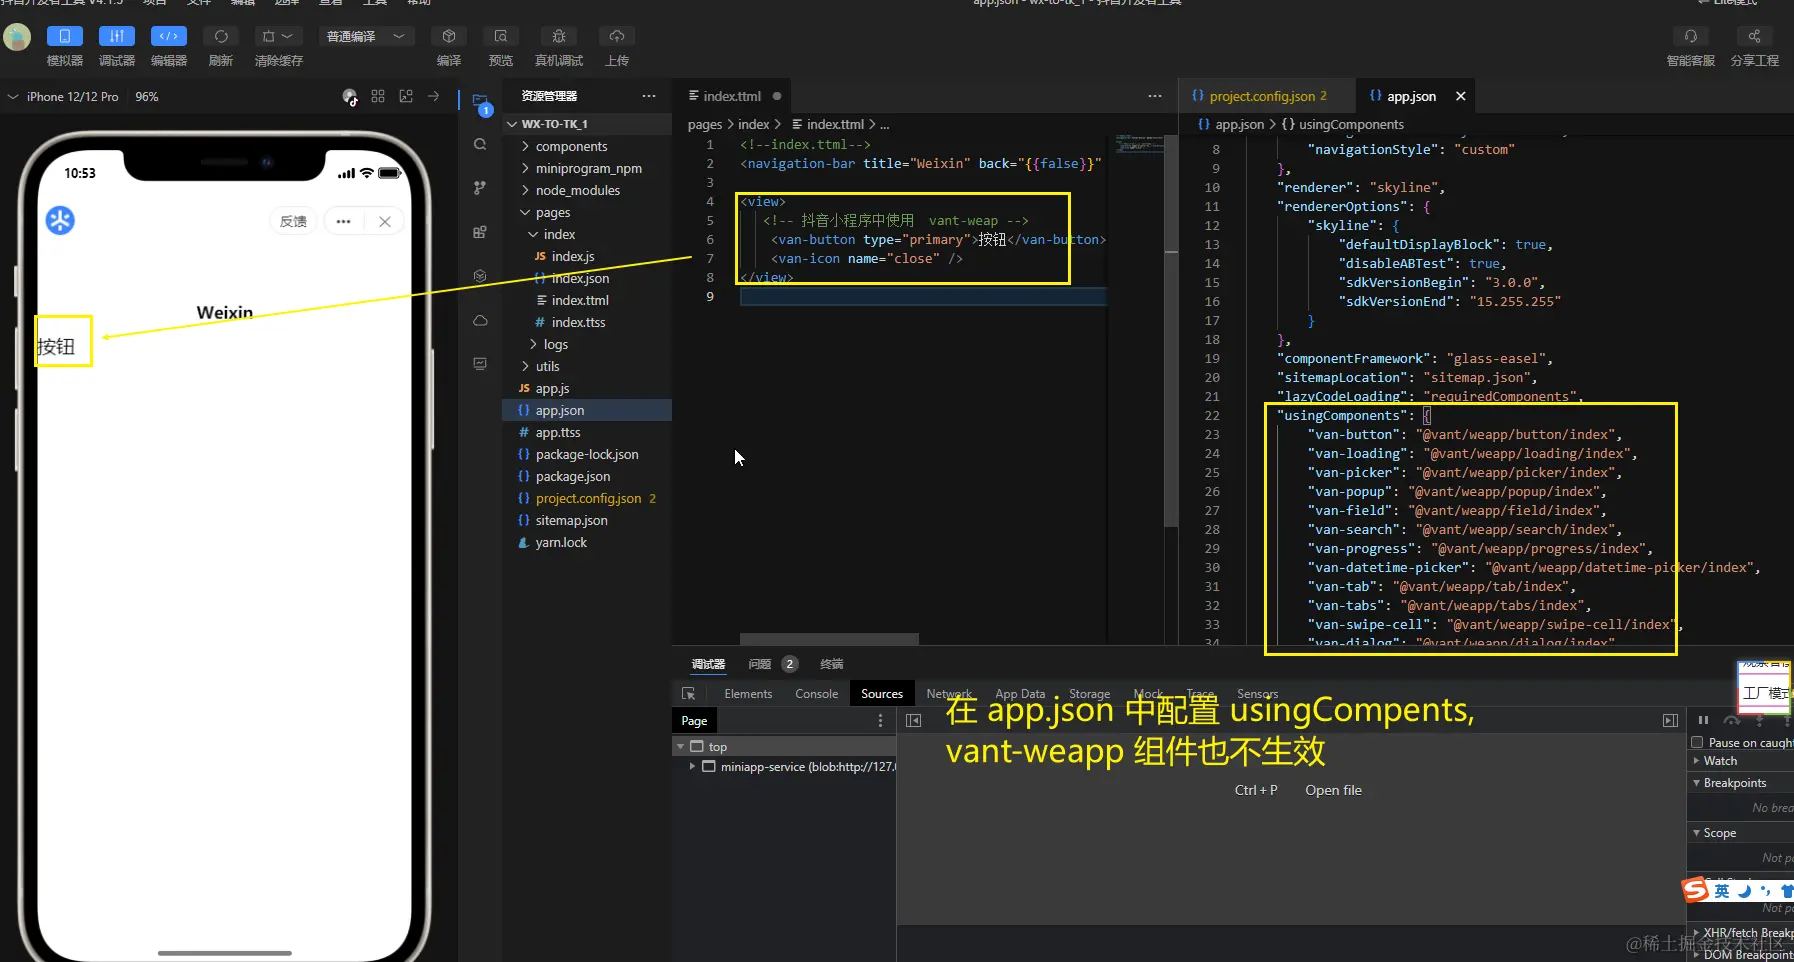The image size is (1794, 962).
Task: Click the user avatar in the toolbar
Action: click(17, 37)
